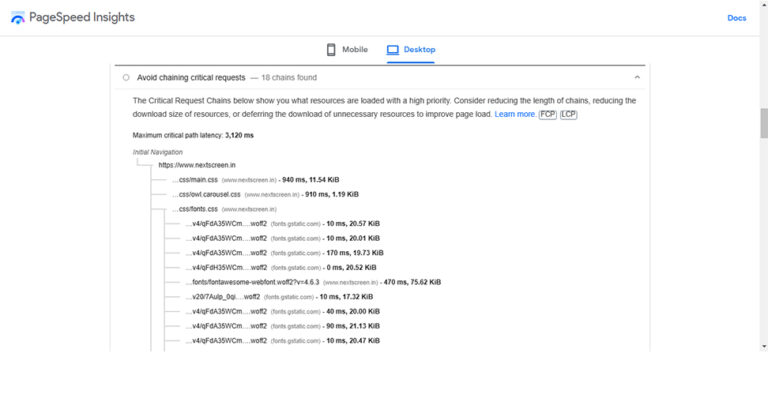Switch to the Desktop tab
The width and height of the screenshot is (768, 402).
click(x=410, y=49)
